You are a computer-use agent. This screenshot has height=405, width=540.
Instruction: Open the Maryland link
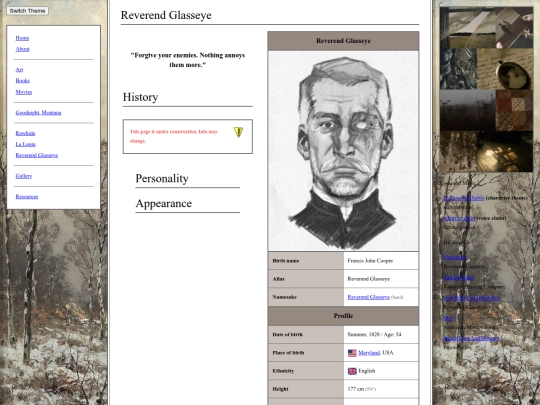369,353
